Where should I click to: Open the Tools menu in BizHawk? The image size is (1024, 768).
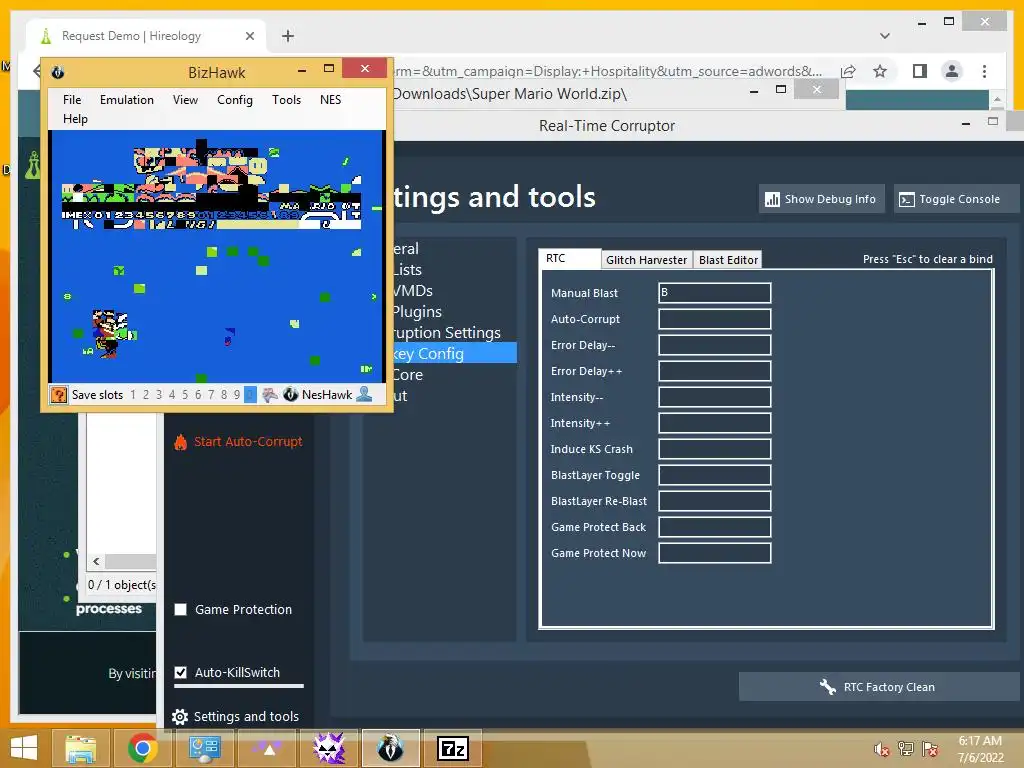click(286, 100)
